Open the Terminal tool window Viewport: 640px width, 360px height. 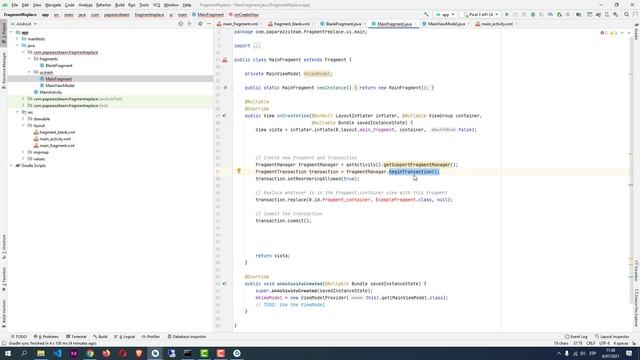(76, 337)
